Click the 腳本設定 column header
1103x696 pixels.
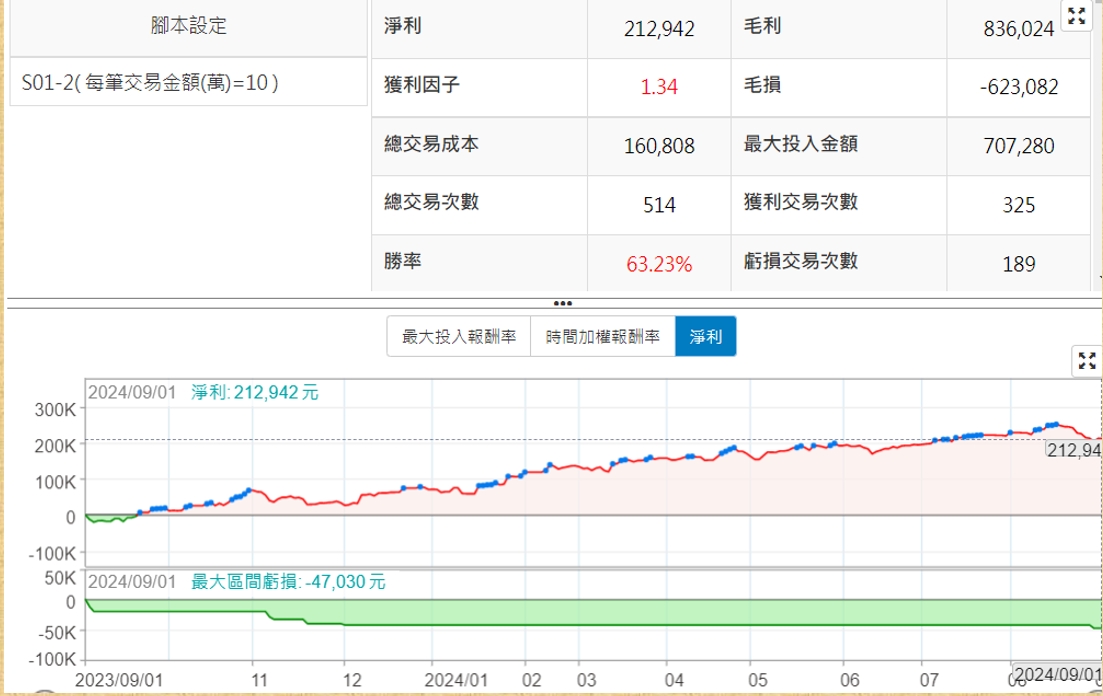coord(189,27)
